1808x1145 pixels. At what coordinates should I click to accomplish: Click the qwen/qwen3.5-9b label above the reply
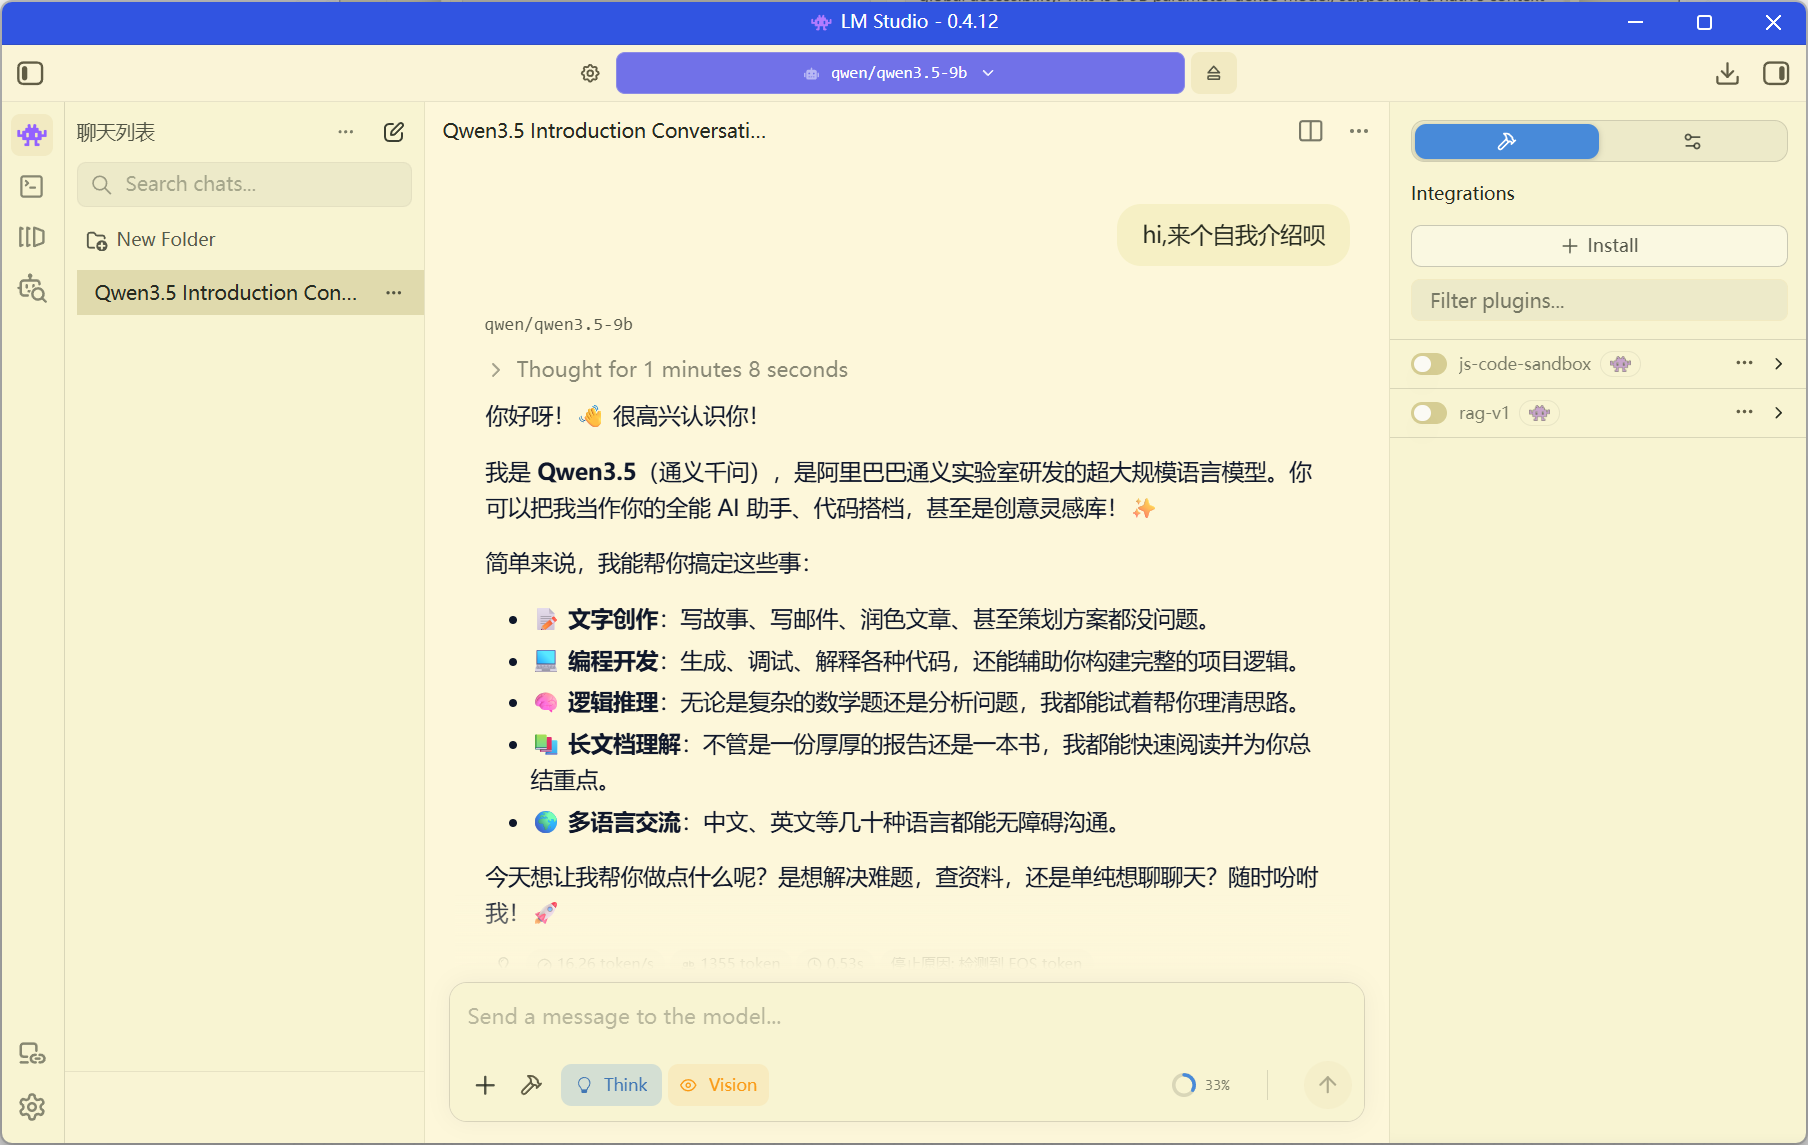tap(559, 325)
